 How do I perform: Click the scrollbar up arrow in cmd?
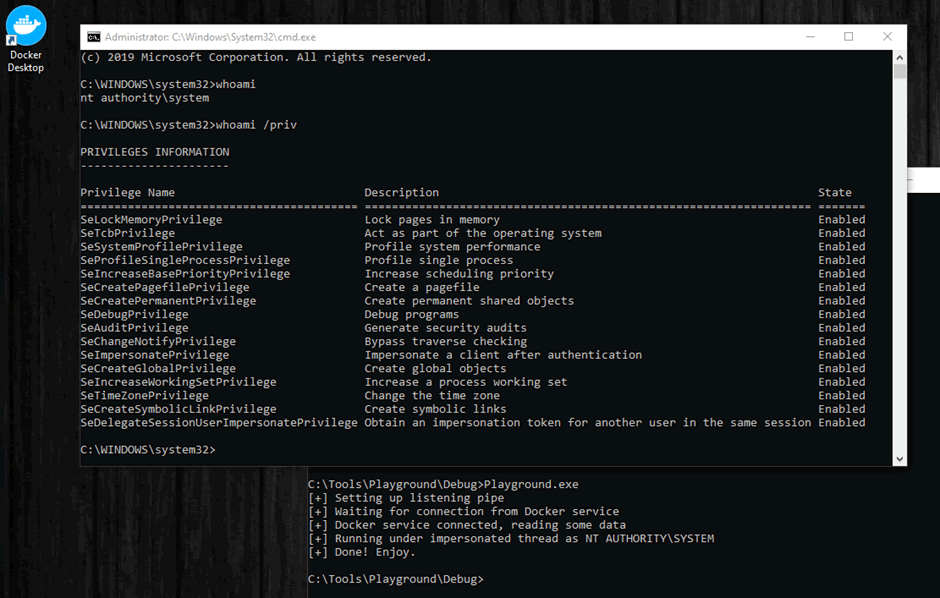pos(900,57)
